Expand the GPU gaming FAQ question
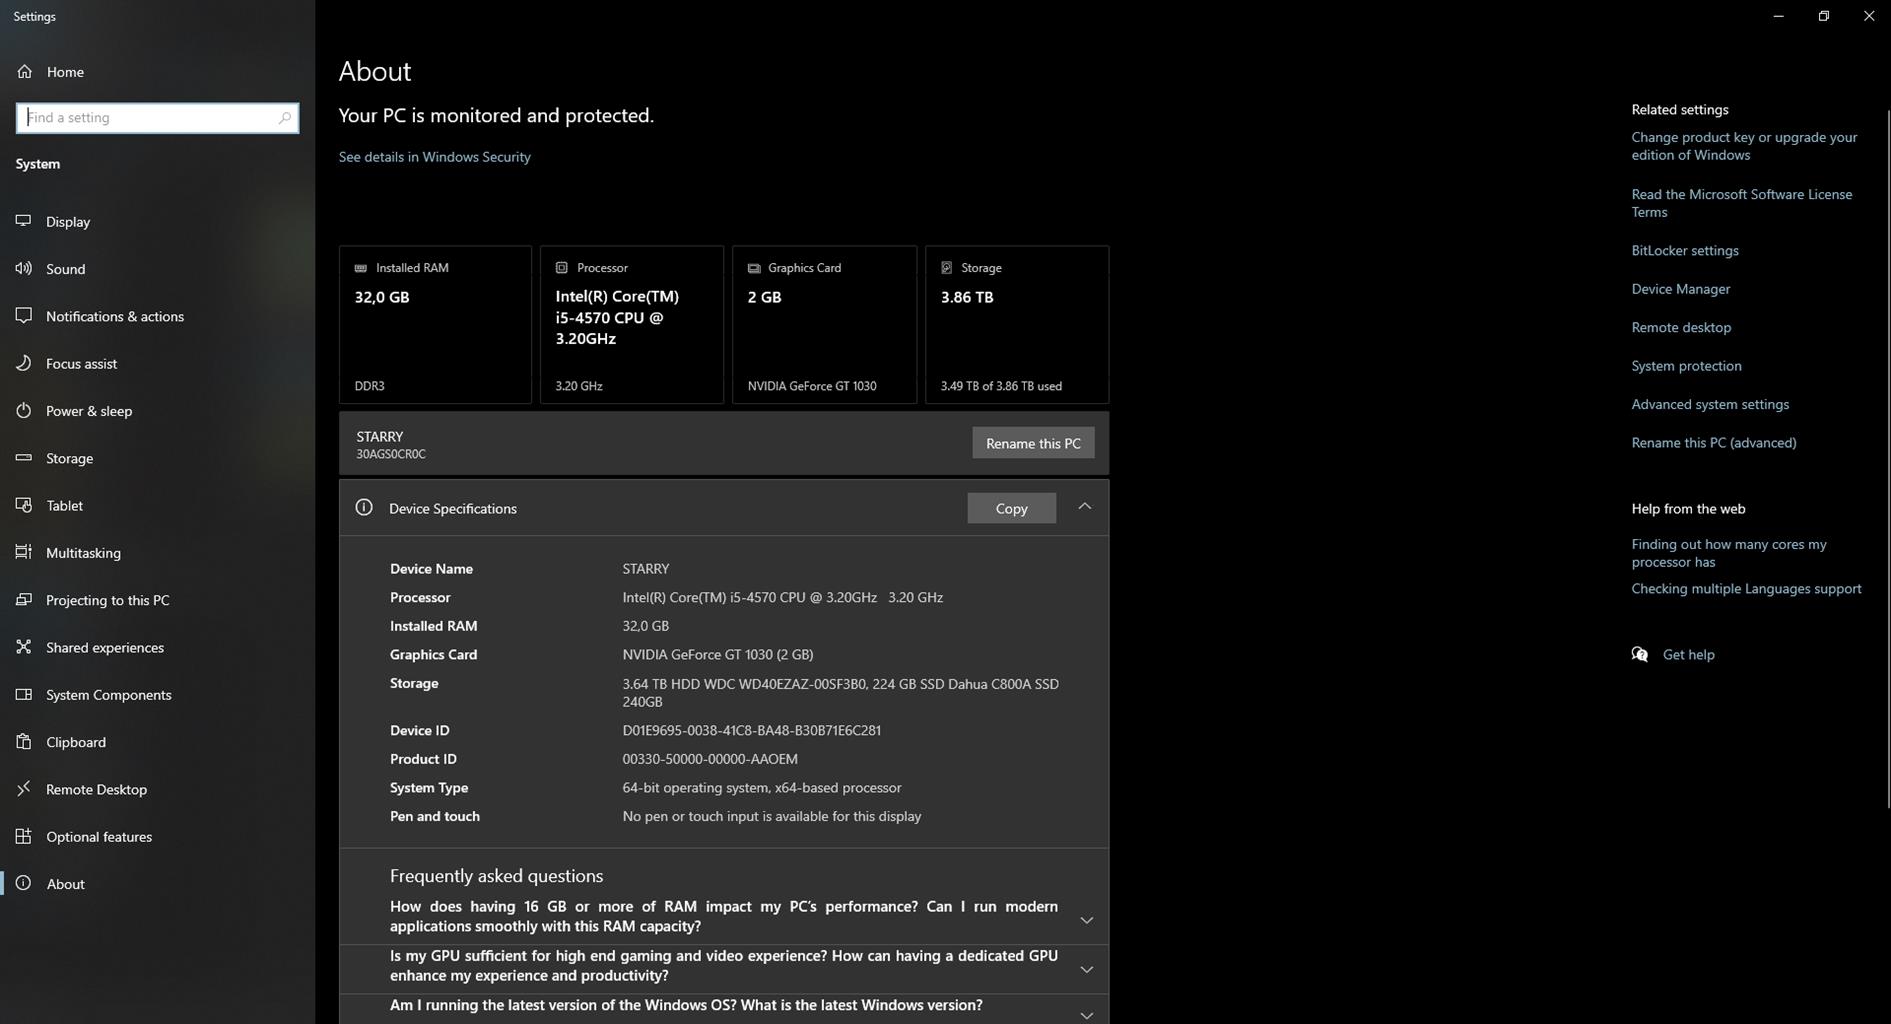The height and width of the screenshot is (1024, 1891). tap(1086, 969)
